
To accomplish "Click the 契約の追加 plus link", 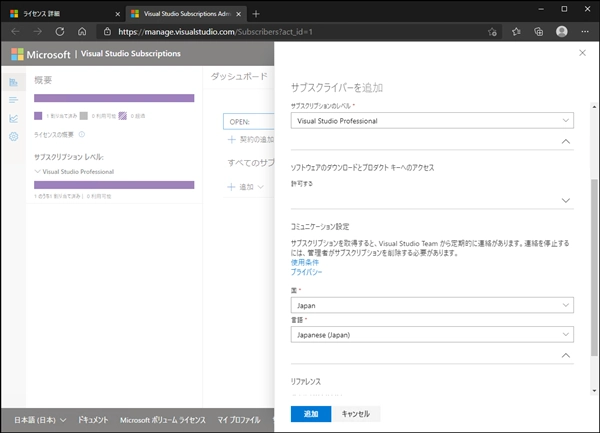I will click(x=251, y=140).
